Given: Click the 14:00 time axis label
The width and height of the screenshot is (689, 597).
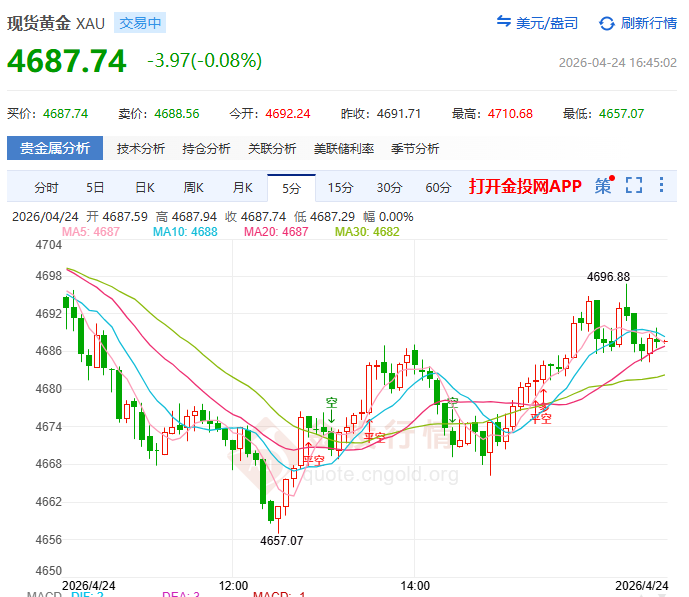Looking at the screenshot, I should pos(415,586).
